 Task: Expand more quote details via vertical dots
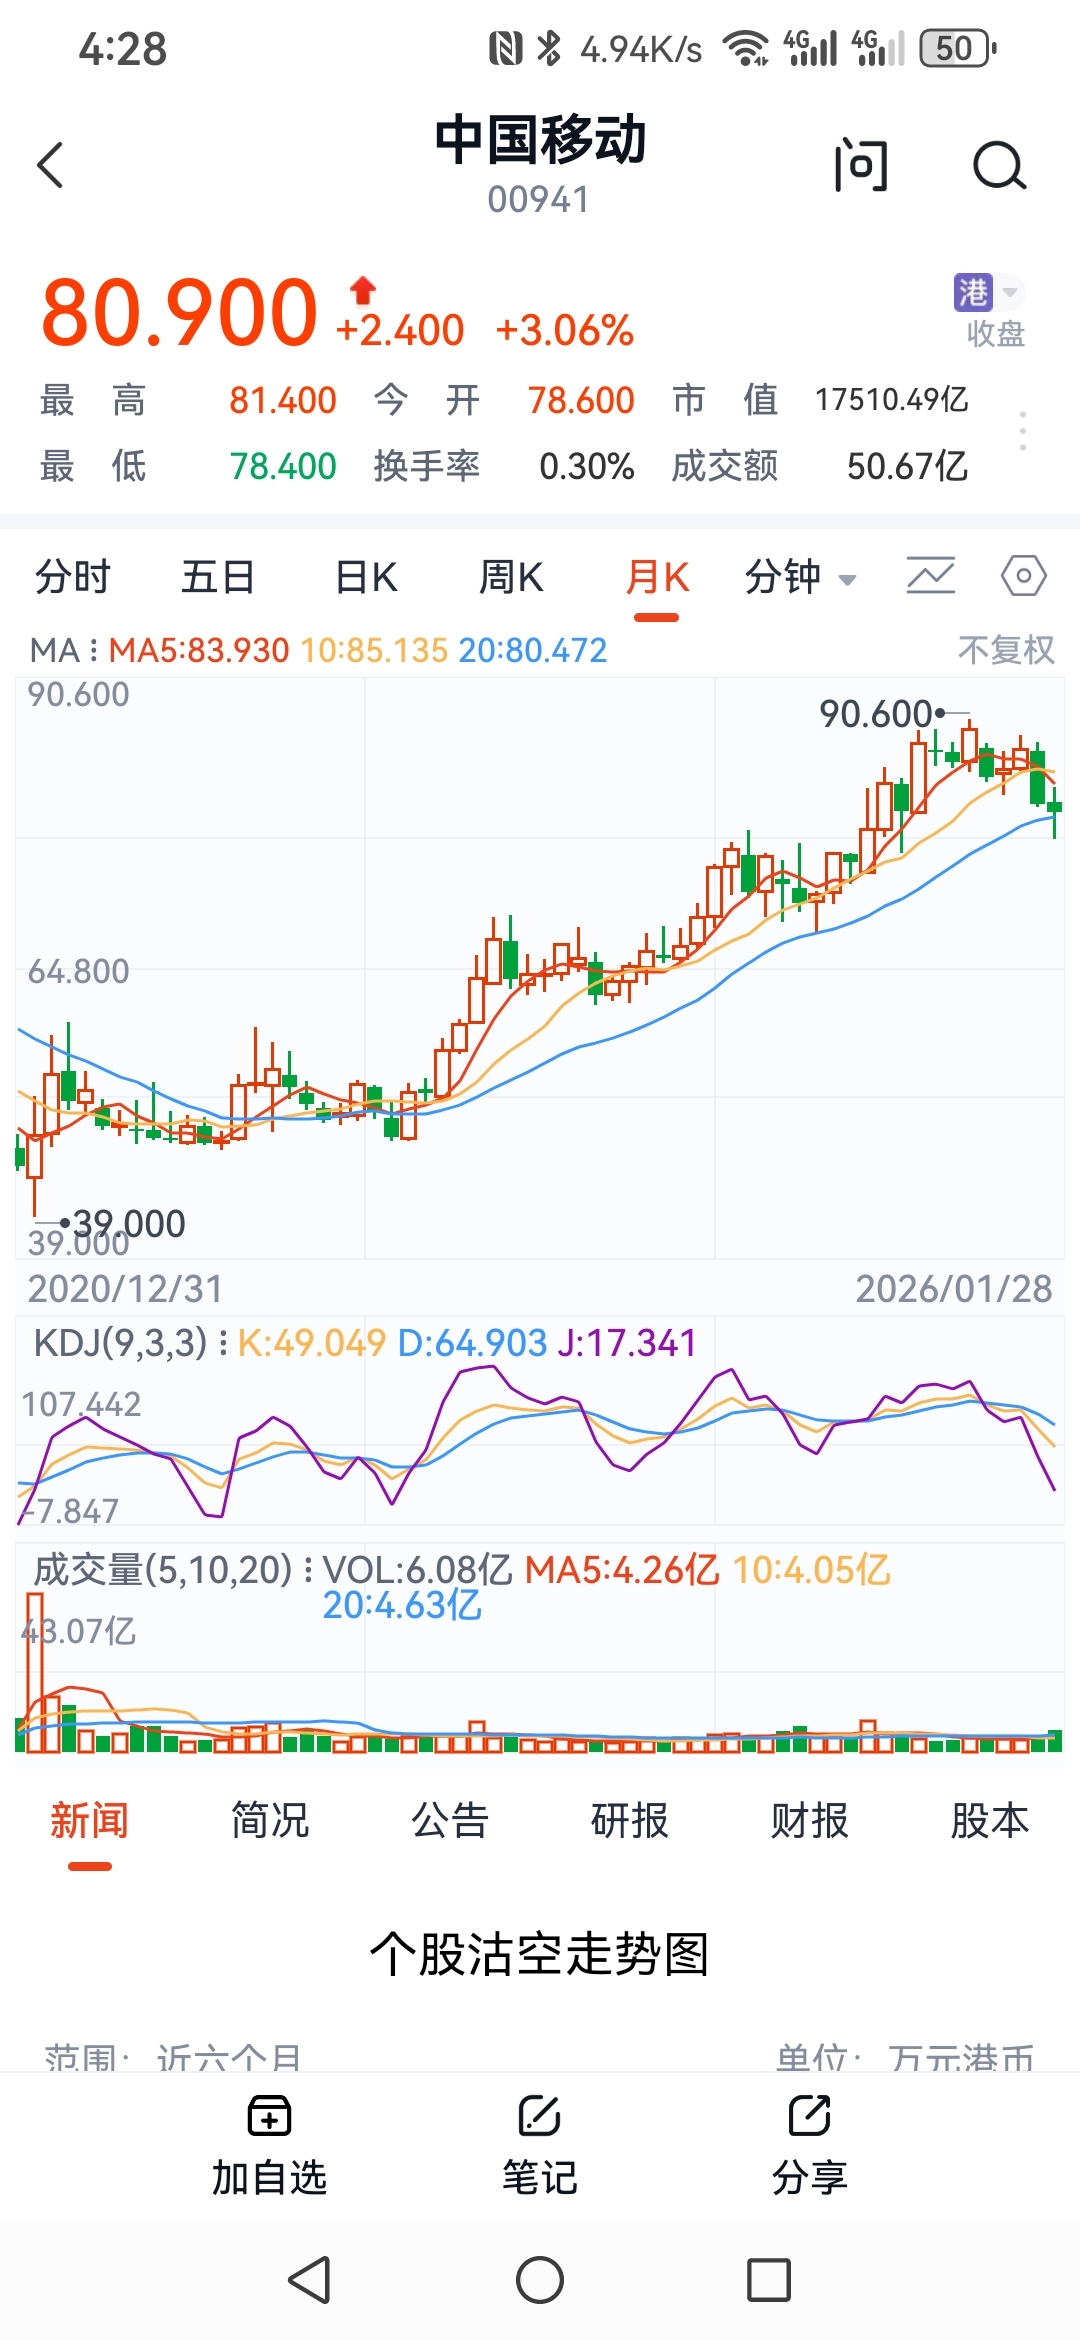point(1022,430)
